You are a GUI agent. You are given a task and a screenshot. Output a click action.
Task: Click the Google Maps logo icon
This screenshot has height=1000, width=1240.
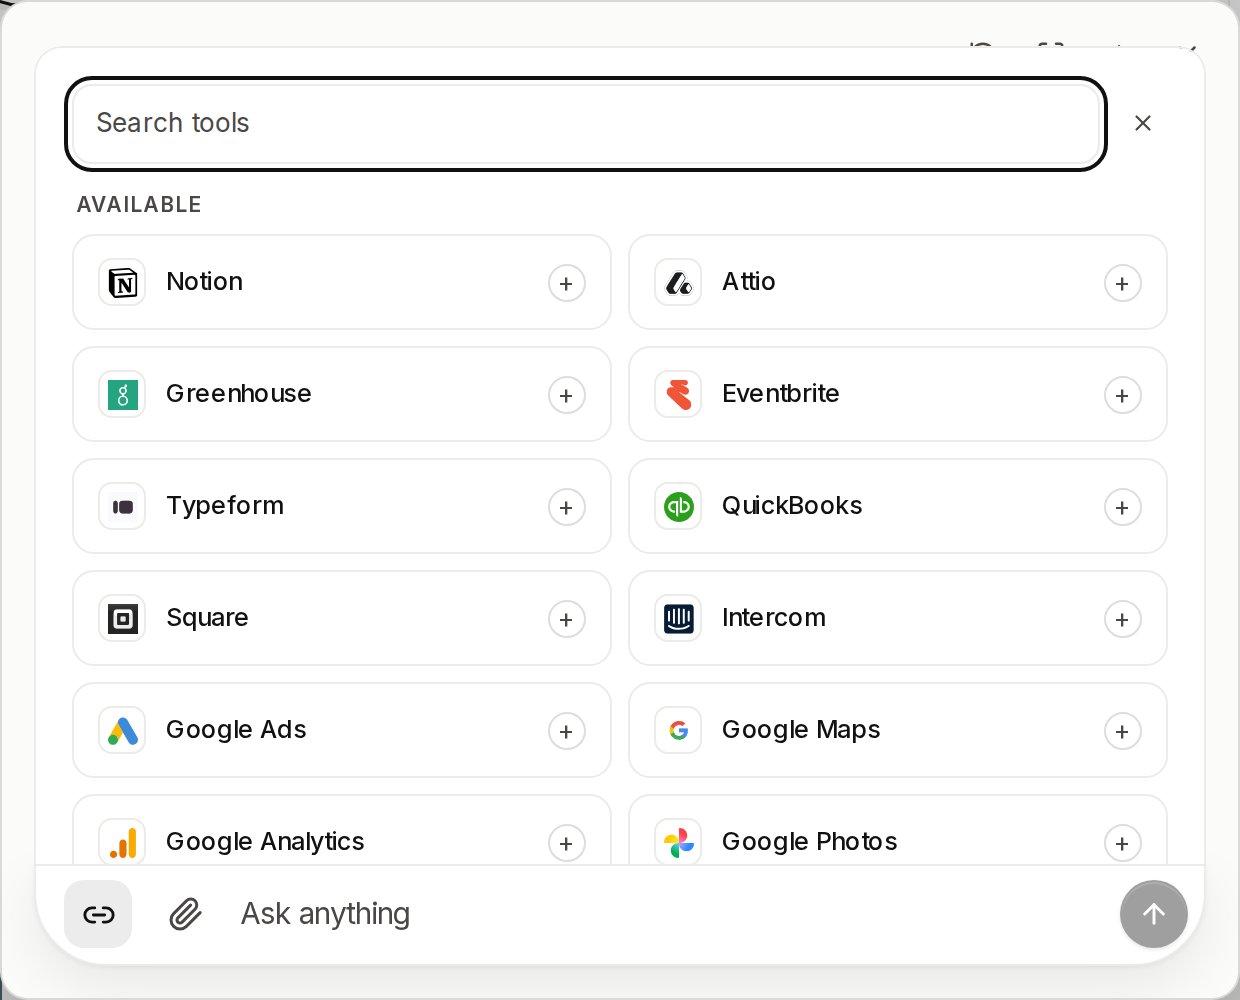(x=679, y=731)
